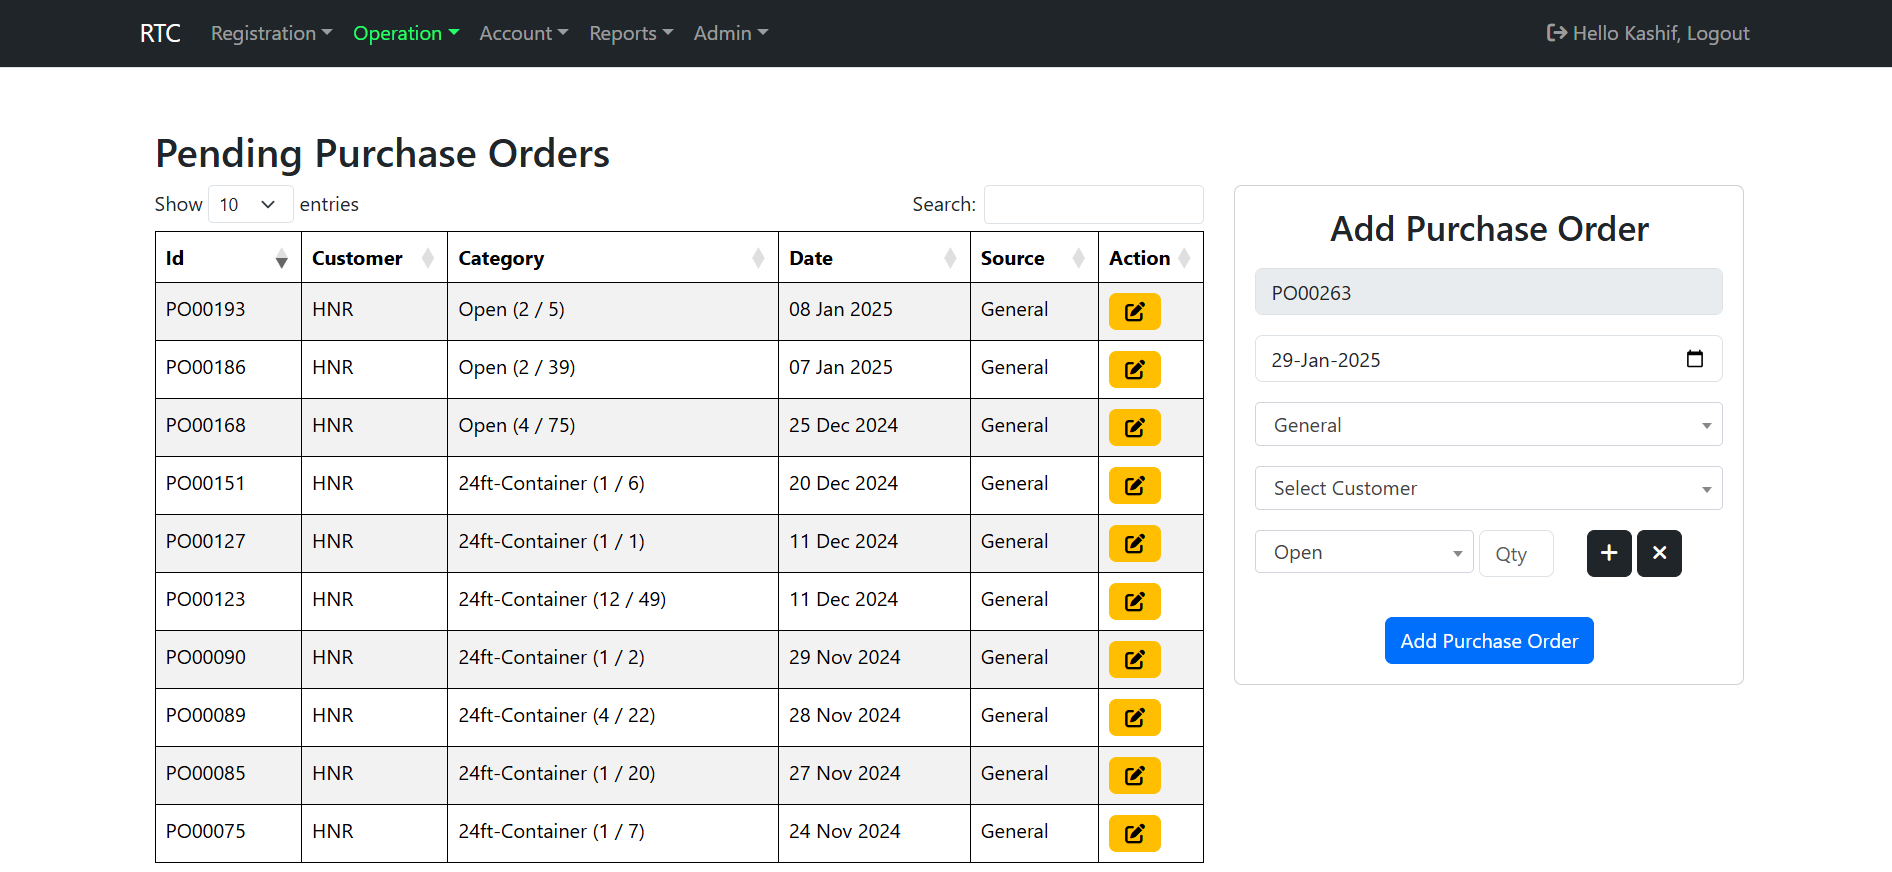Sort table by Date column
This screenshot has width=1892, height=872.
point(873,258)
